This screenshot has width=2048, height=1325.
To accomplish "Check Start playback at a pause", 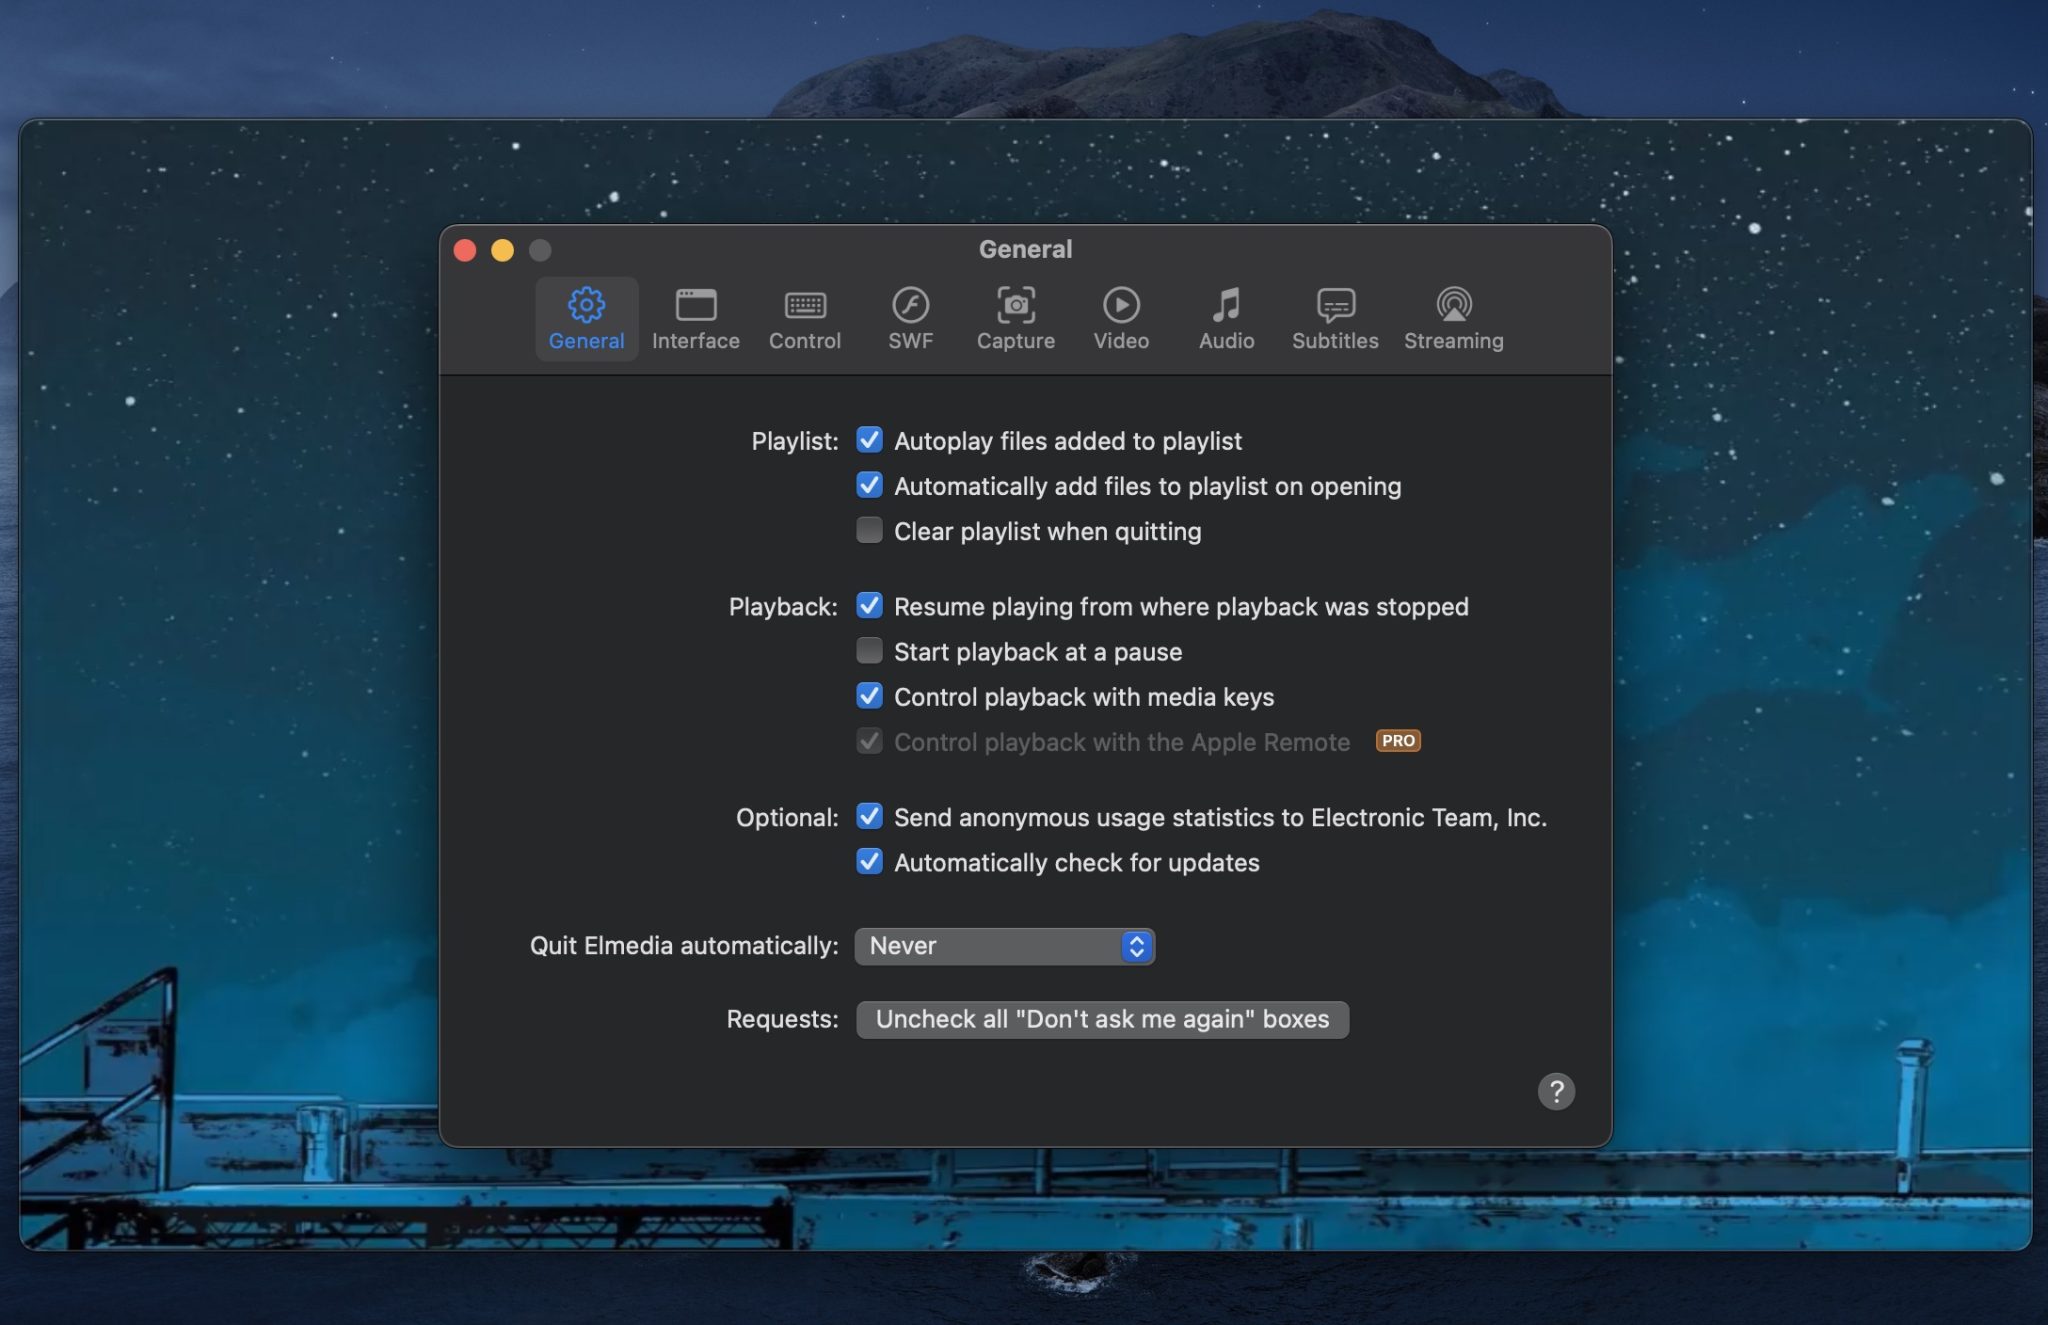I will (x=869, y=651).
